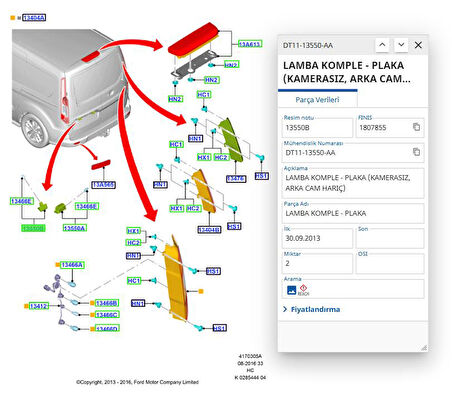This screenshot has width=452, height=397.
Task: Click the FINIS field showing 1807855
Action: point(390,128)
